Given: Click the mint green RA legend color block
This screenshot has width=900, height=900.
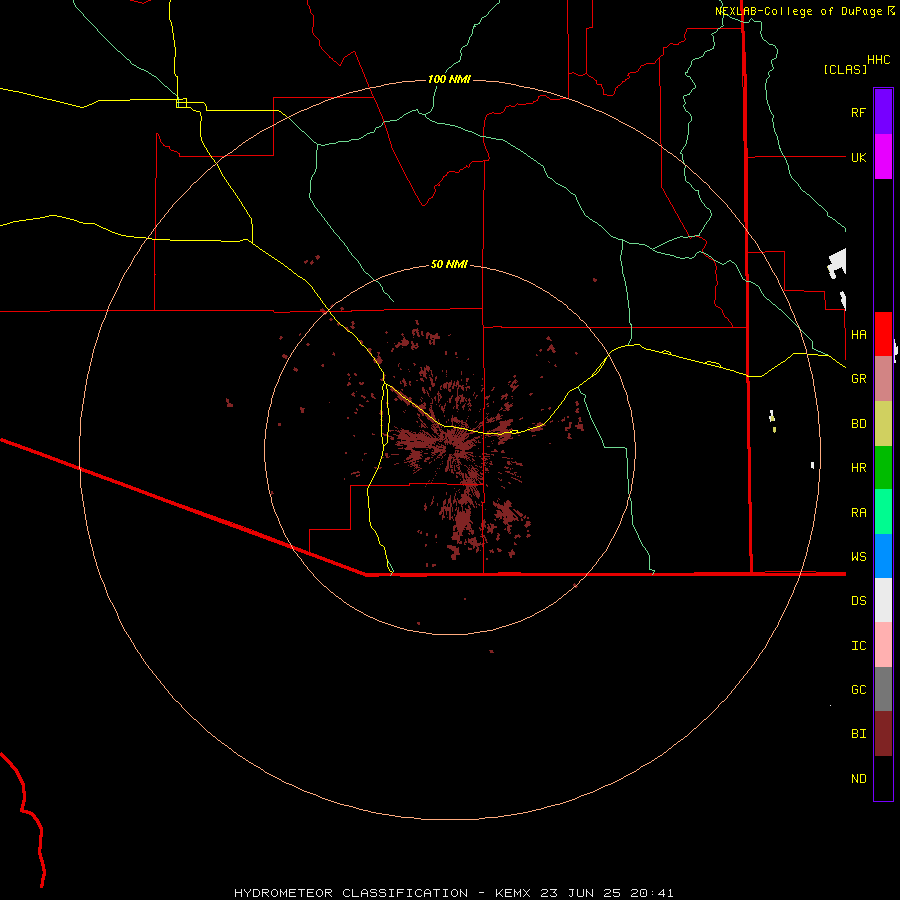Looking at the screenshot, I should click(x=883, y=512).
